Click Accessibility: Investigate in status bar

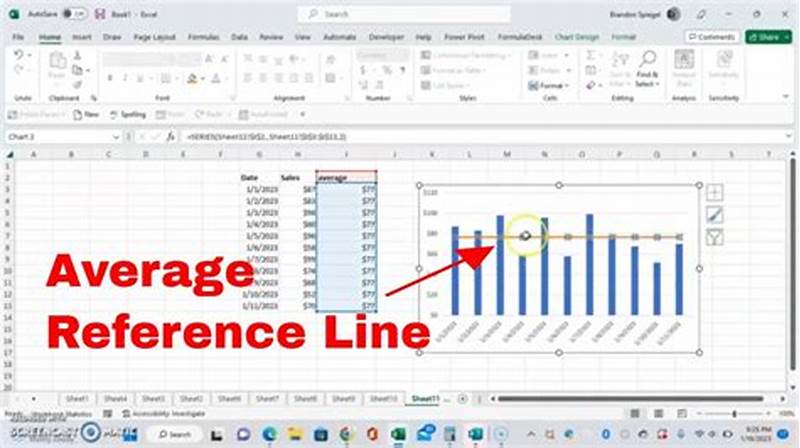click(x=164, y=414)
